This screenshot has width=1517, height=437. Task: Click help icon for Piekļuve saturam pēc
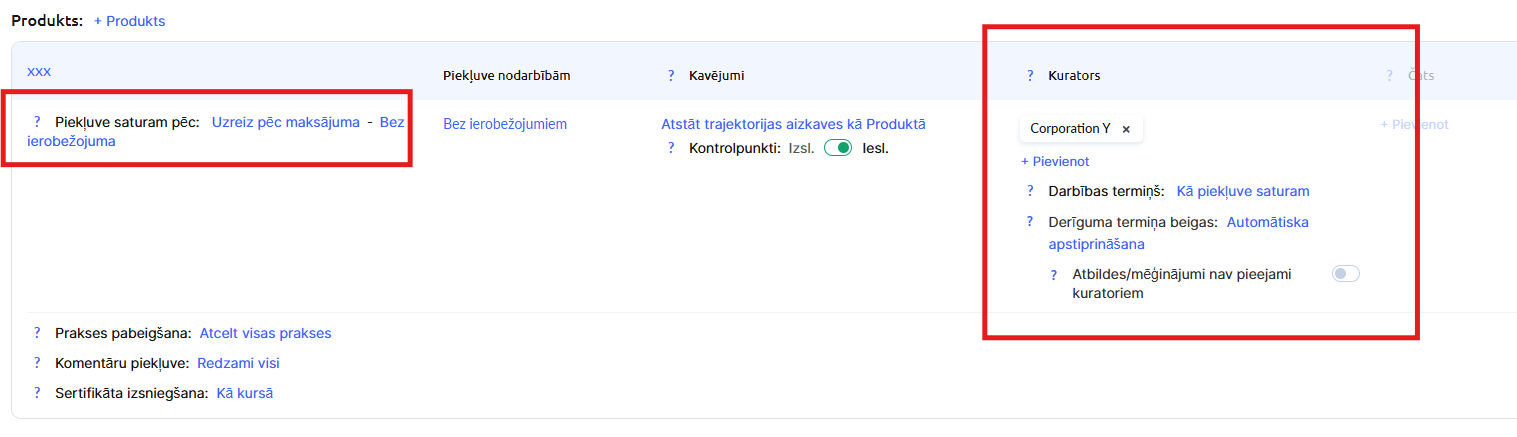point(37,122)
